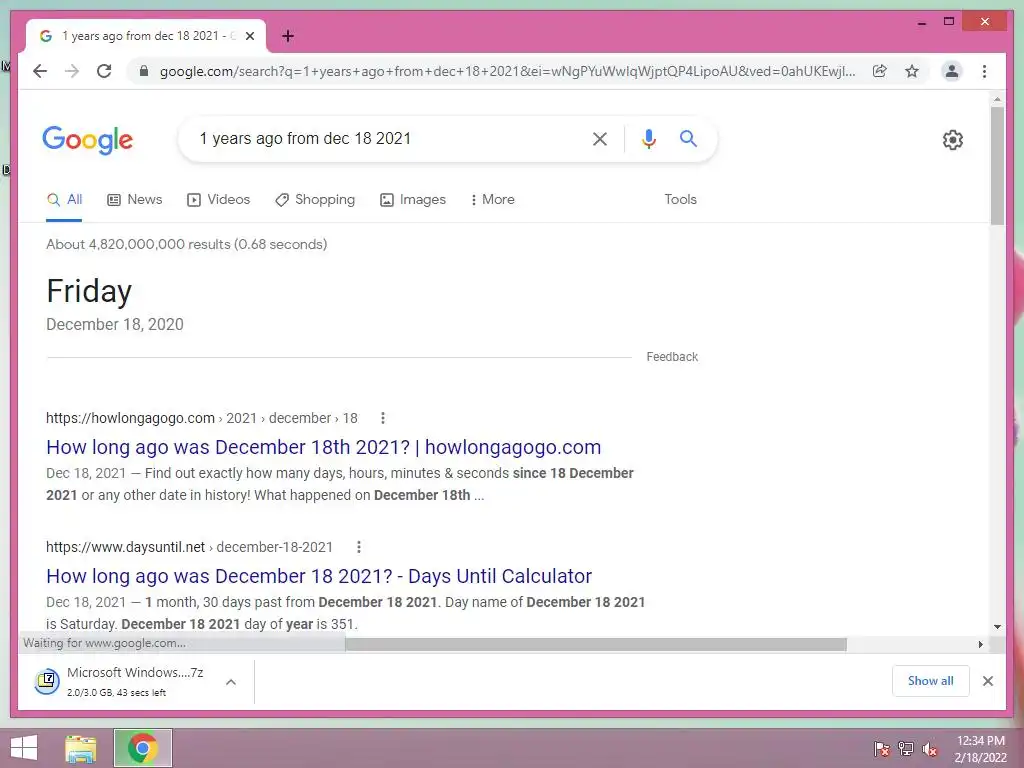Open 'How long ago was December 18th 2021?' howlongagogo link
1024x768 pixels.
(323, 447)
